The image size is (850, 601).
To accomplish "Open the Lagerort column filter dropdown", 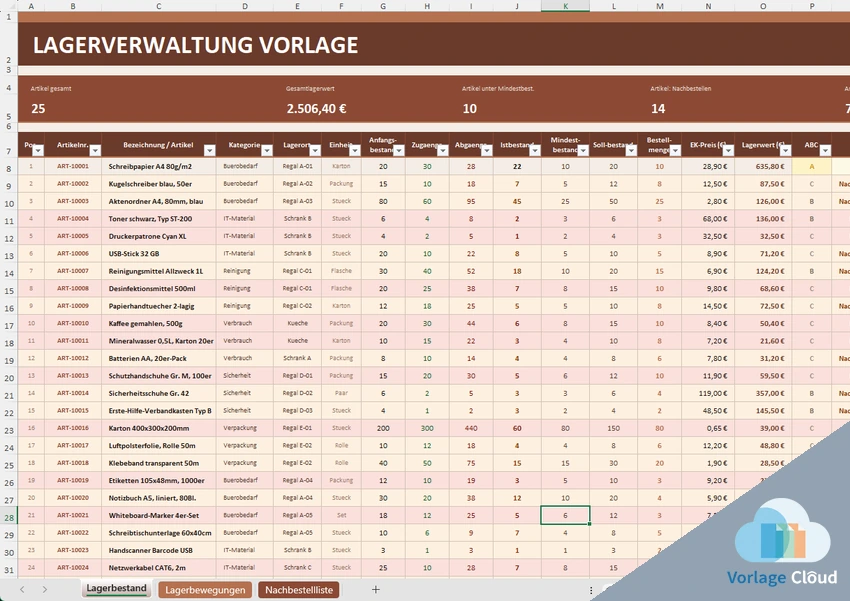I will pyautogui.click(x=315, y=151).
